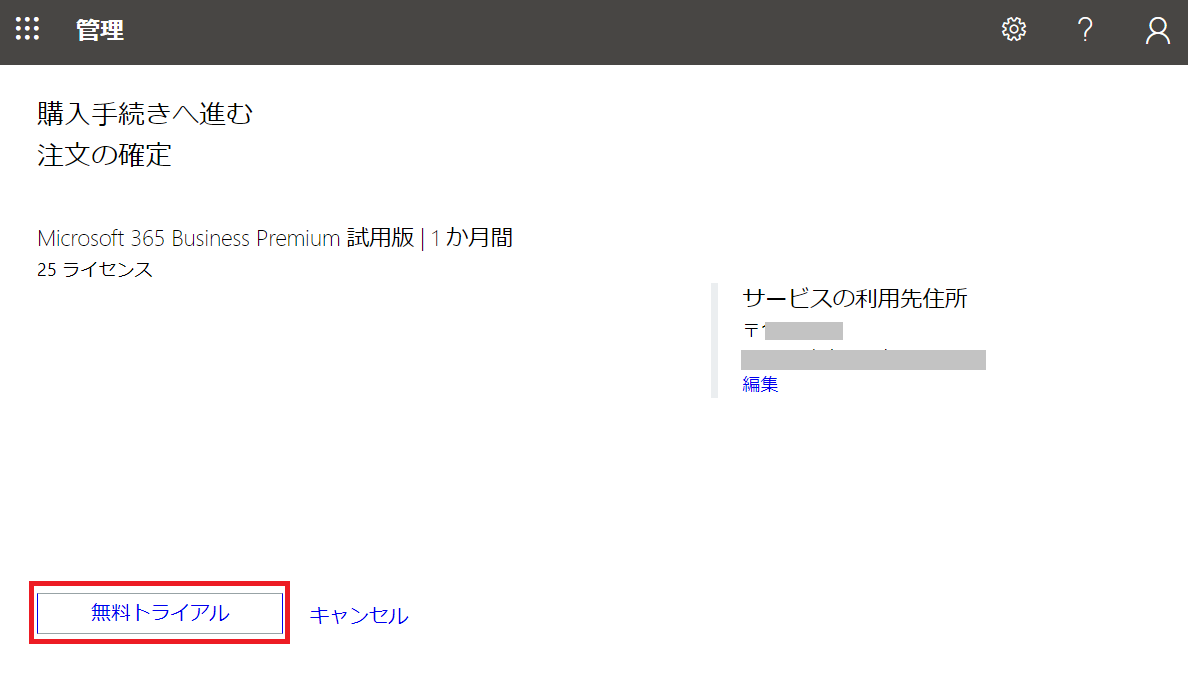Click the 編集 link under the service address
Image resolution: width=1188 pixels, height=673 pixels.
tap(760, 384)
